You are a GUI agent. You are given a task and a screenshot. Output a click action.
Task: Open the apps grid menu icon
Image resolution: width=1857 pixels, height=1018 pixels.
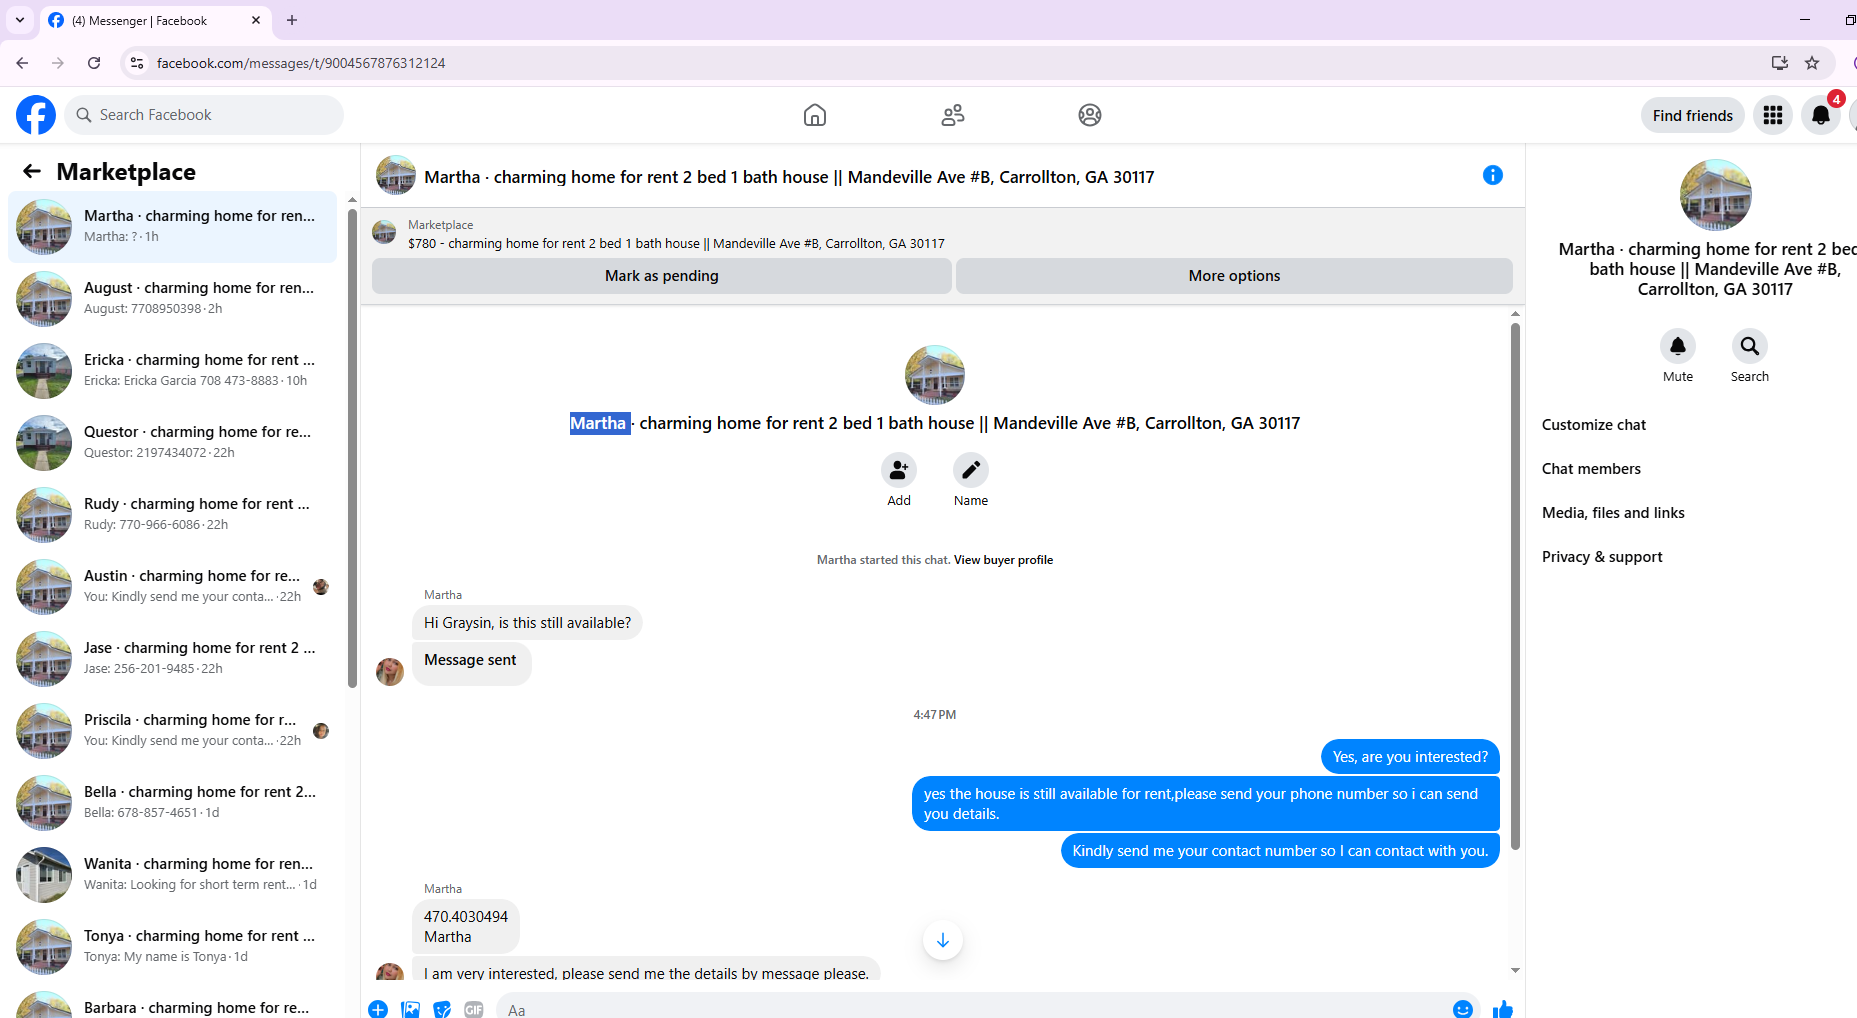click(x=1773, y=115)
